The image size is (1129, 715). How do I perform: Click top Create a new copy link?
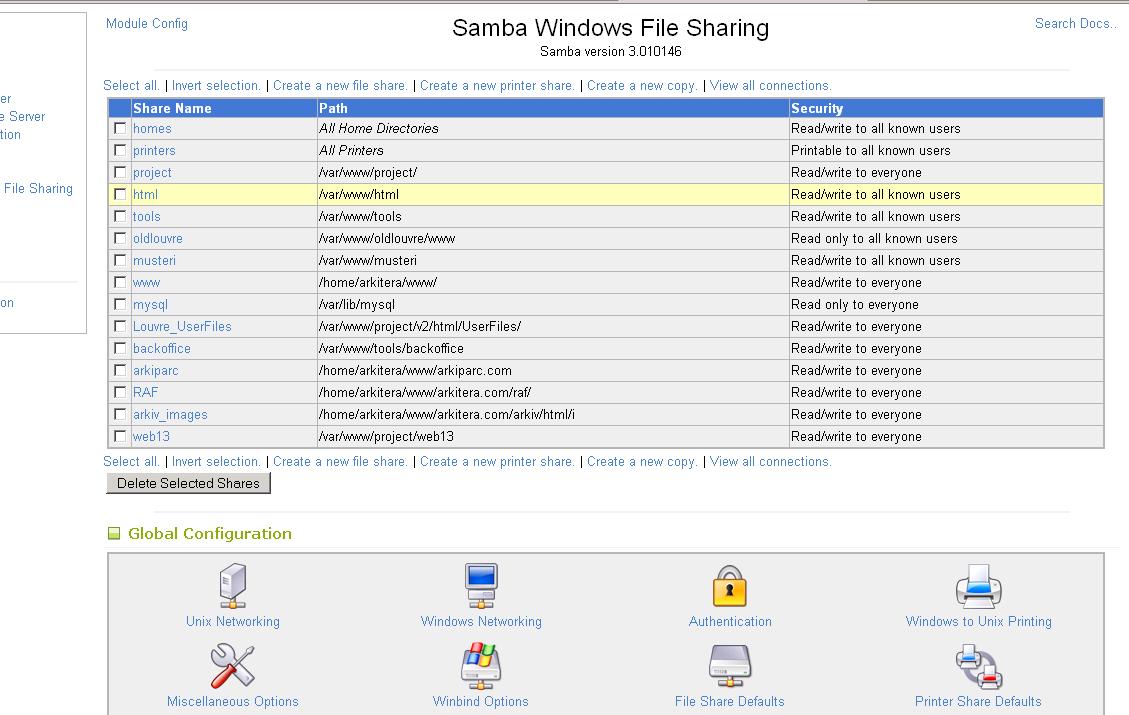pyautogui.click(x=642, y=86)
